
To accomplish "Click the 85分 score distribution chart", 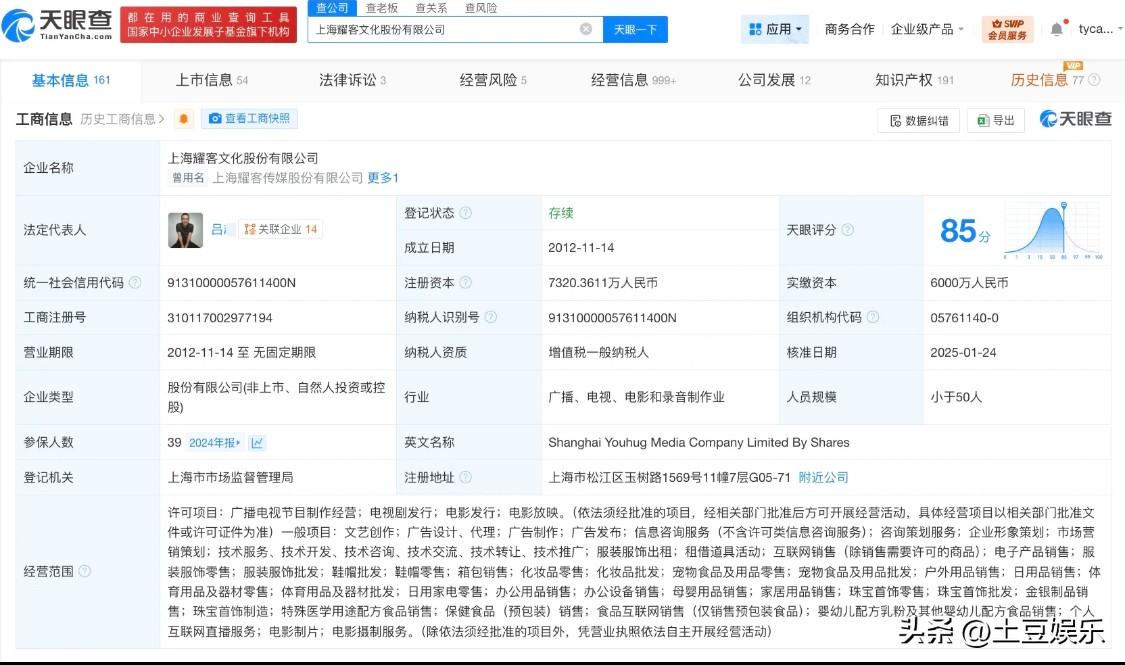I will (1054, 230).
